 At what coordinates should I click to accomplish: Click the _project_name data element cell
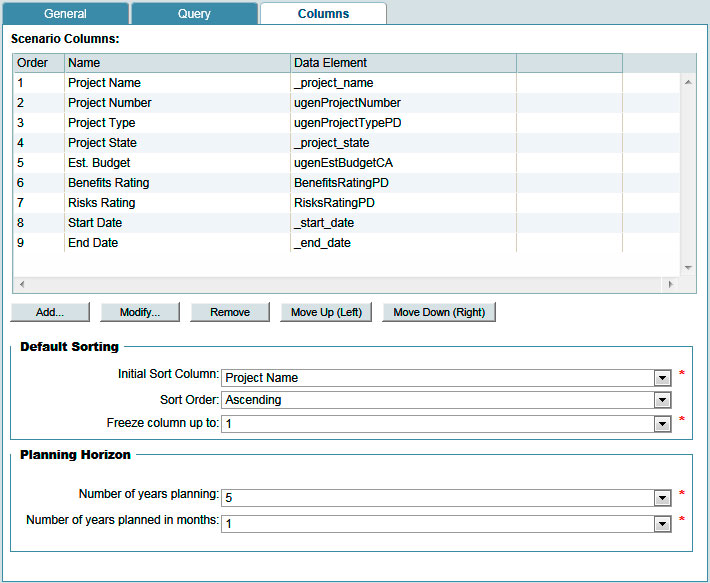(403, 83)
